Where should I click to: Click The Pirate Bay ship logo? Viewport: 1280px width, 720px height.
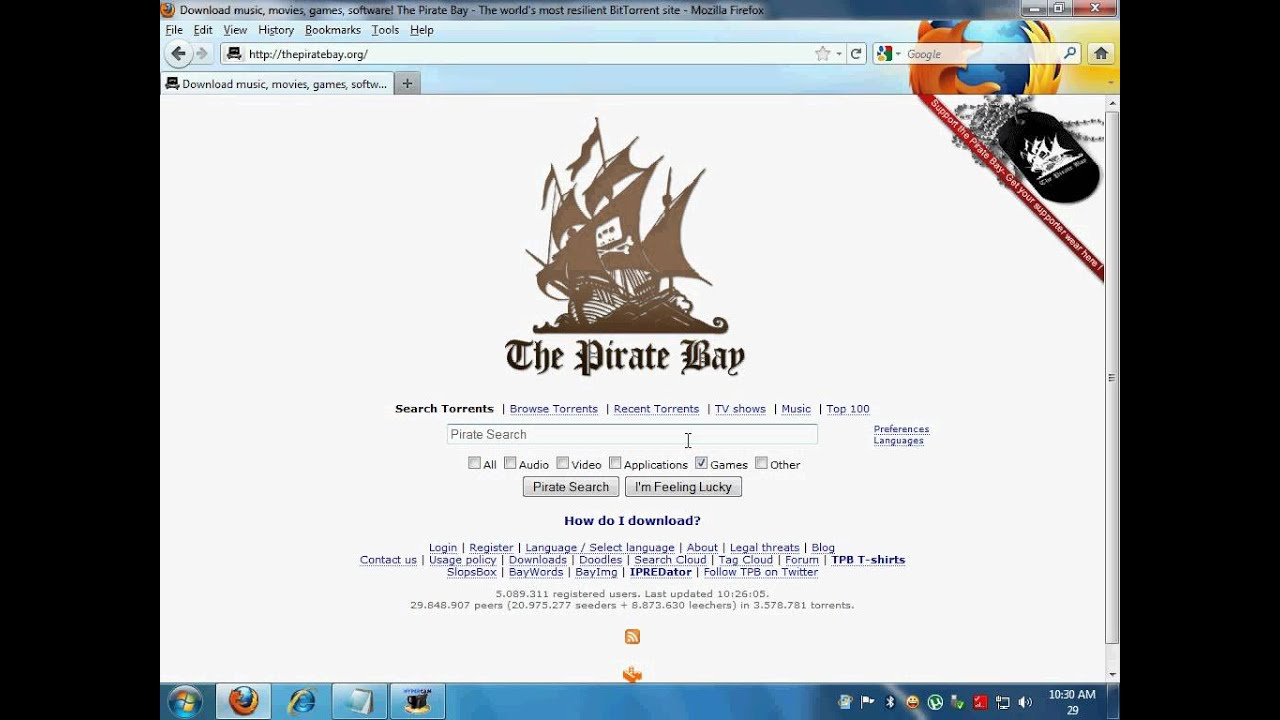coord(625,247)
